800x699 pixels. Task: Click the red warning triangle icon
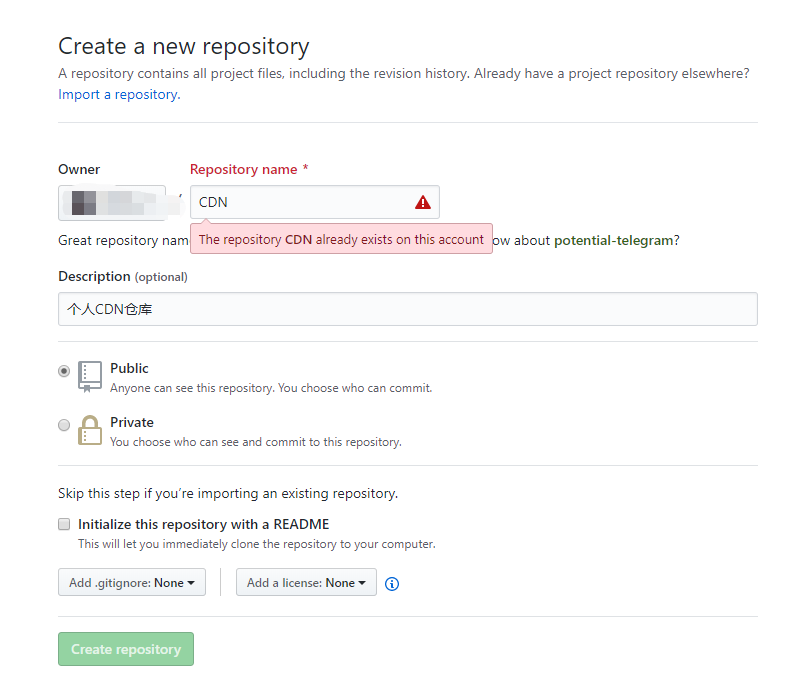click(423, 202)
